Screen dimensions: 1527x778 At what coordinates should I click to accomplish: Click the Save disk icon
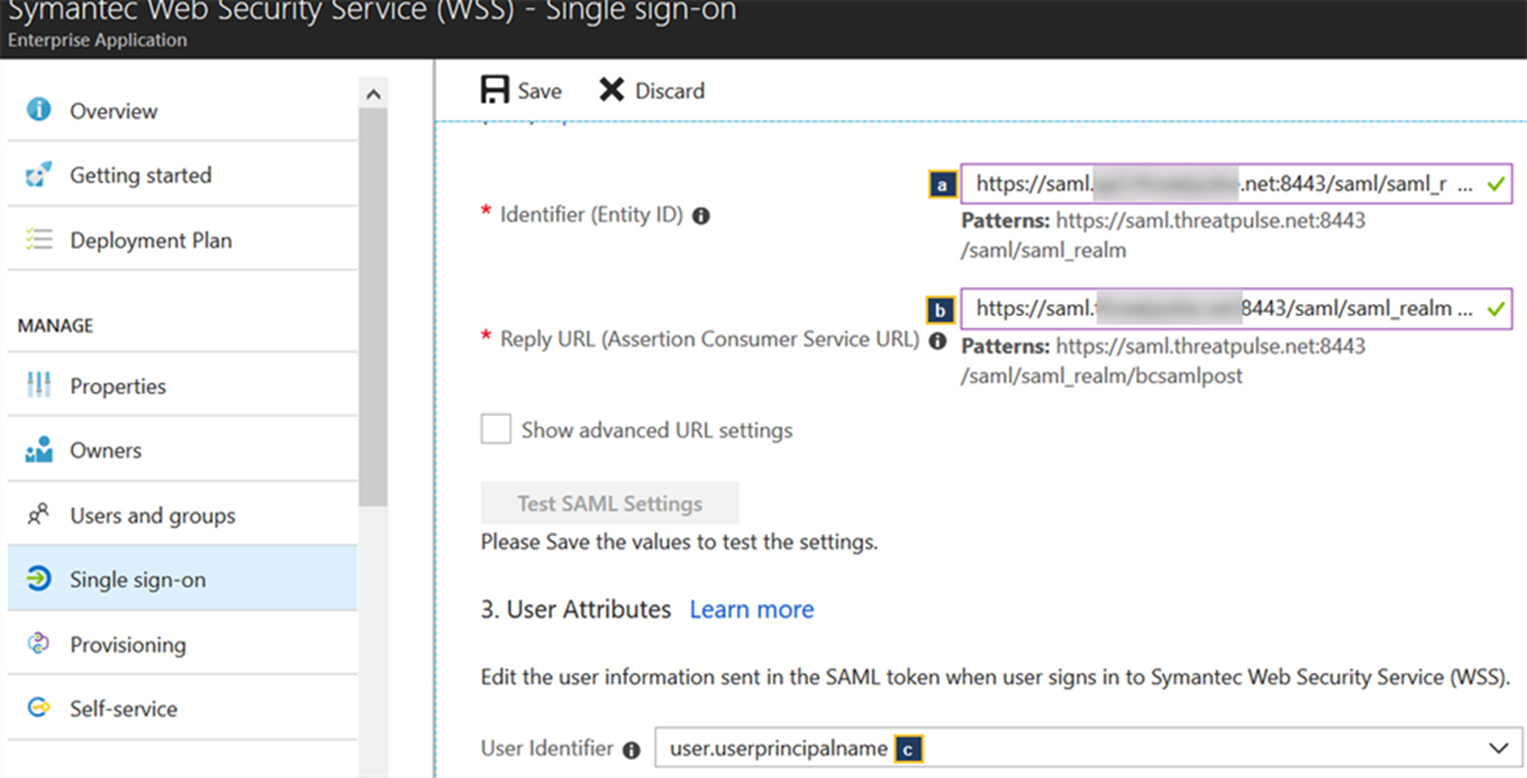[x=495, y=90]
